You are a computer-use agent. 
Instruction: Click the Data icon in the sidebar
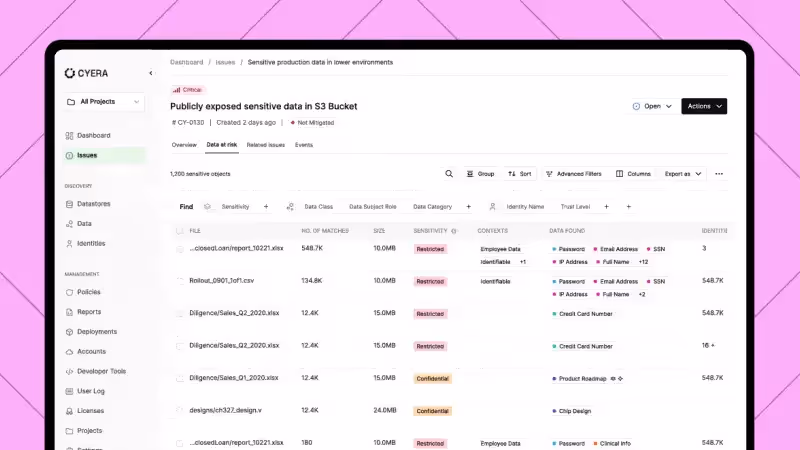69,224
